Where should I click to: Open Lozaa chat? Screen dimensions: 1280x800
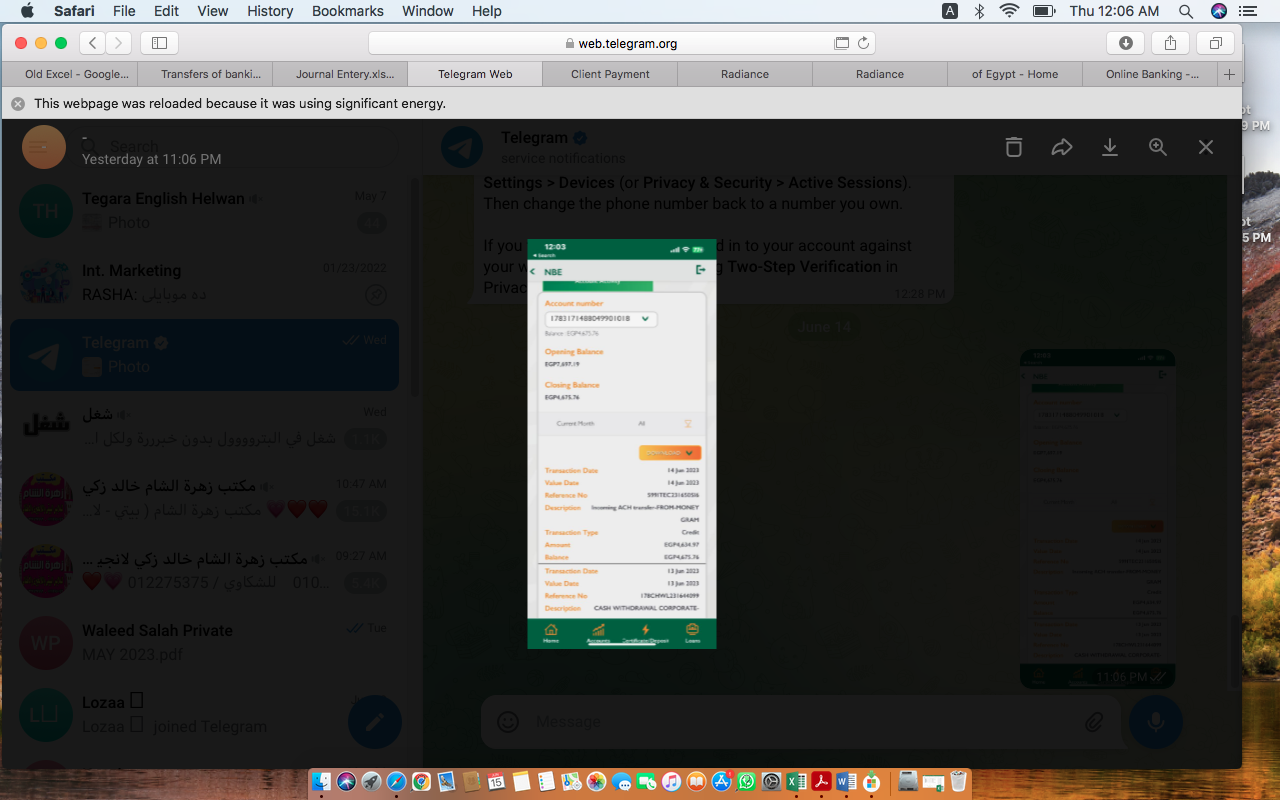[205, 714]
